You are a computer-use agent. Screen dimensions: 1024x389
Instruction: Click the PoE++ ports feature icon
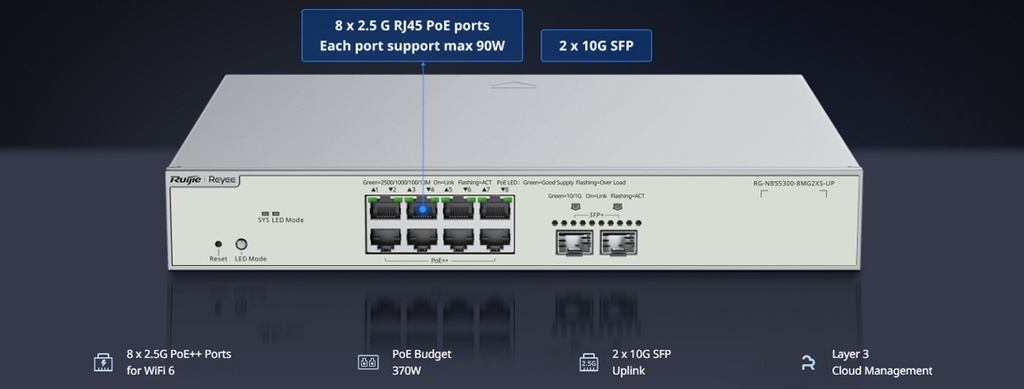tap(103, 362)
